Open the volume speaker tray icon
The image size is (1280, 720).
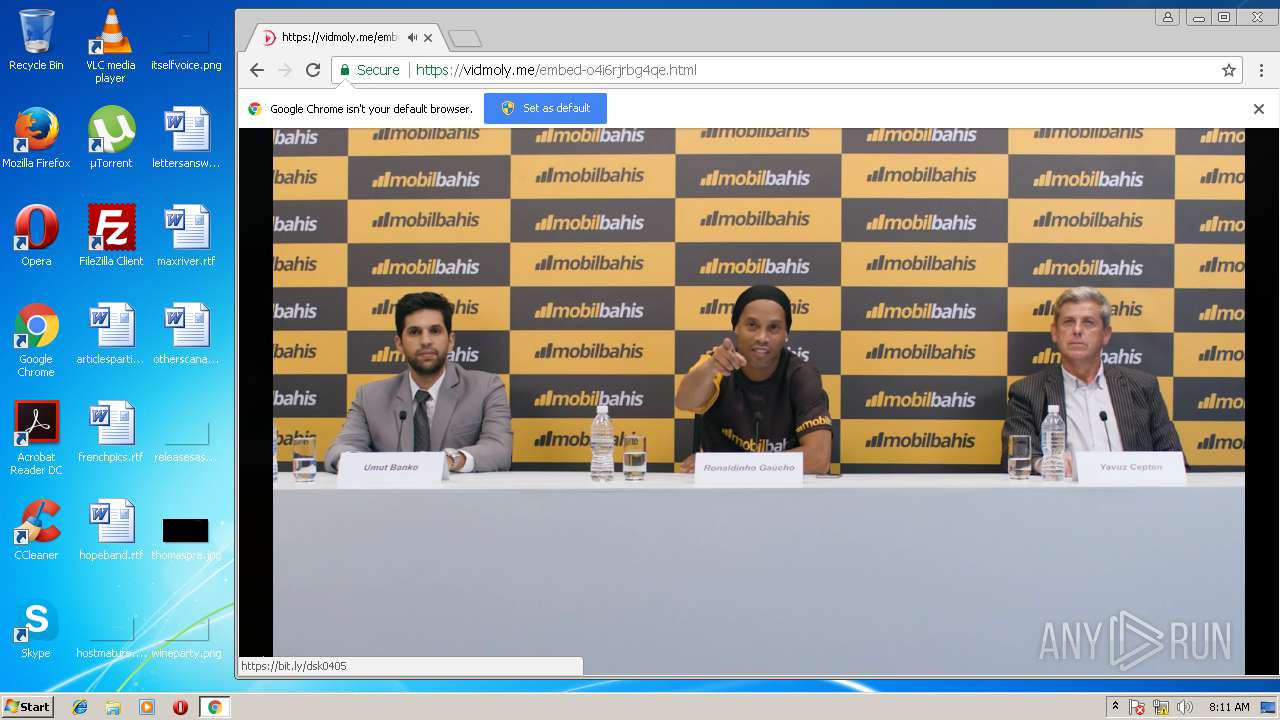tap(1185, 707)
